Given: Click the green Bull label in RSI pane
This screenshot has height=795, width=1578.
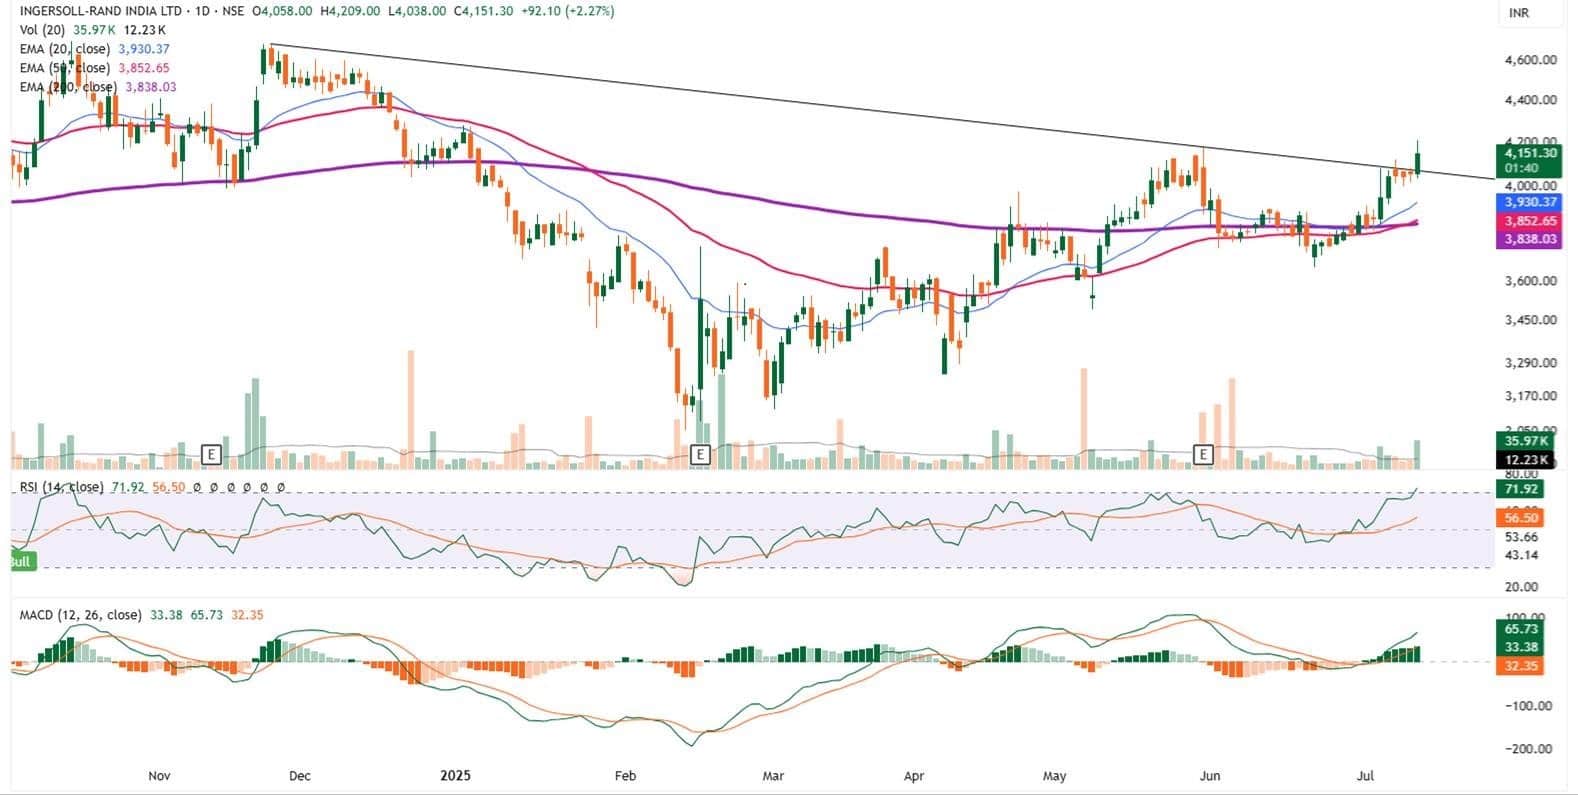Looking at the screenshot, I should (20, 562).
